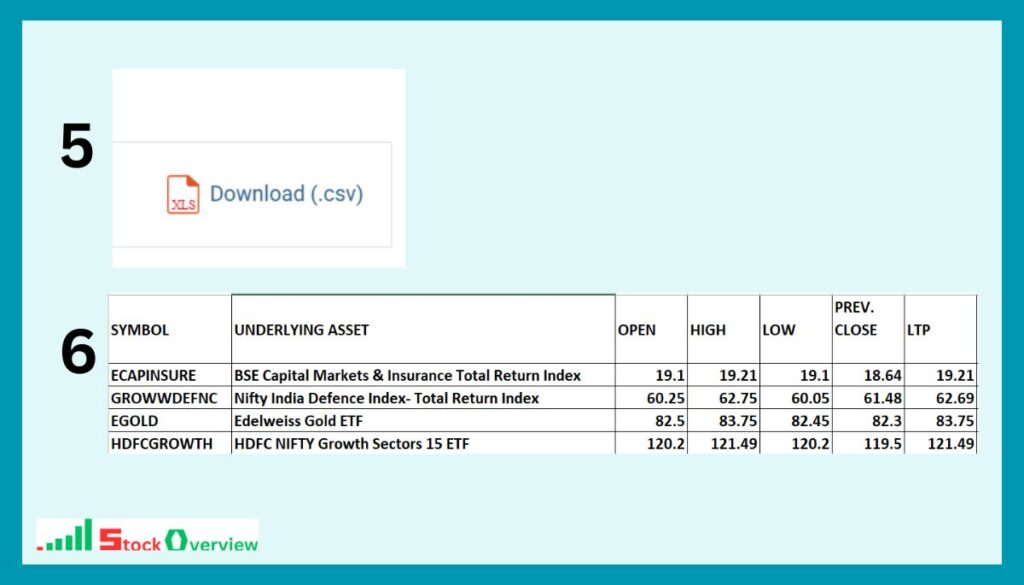Click the Download (.csv) link
The height and width of the screenshot is (585, 1024).
click(286, 194)
